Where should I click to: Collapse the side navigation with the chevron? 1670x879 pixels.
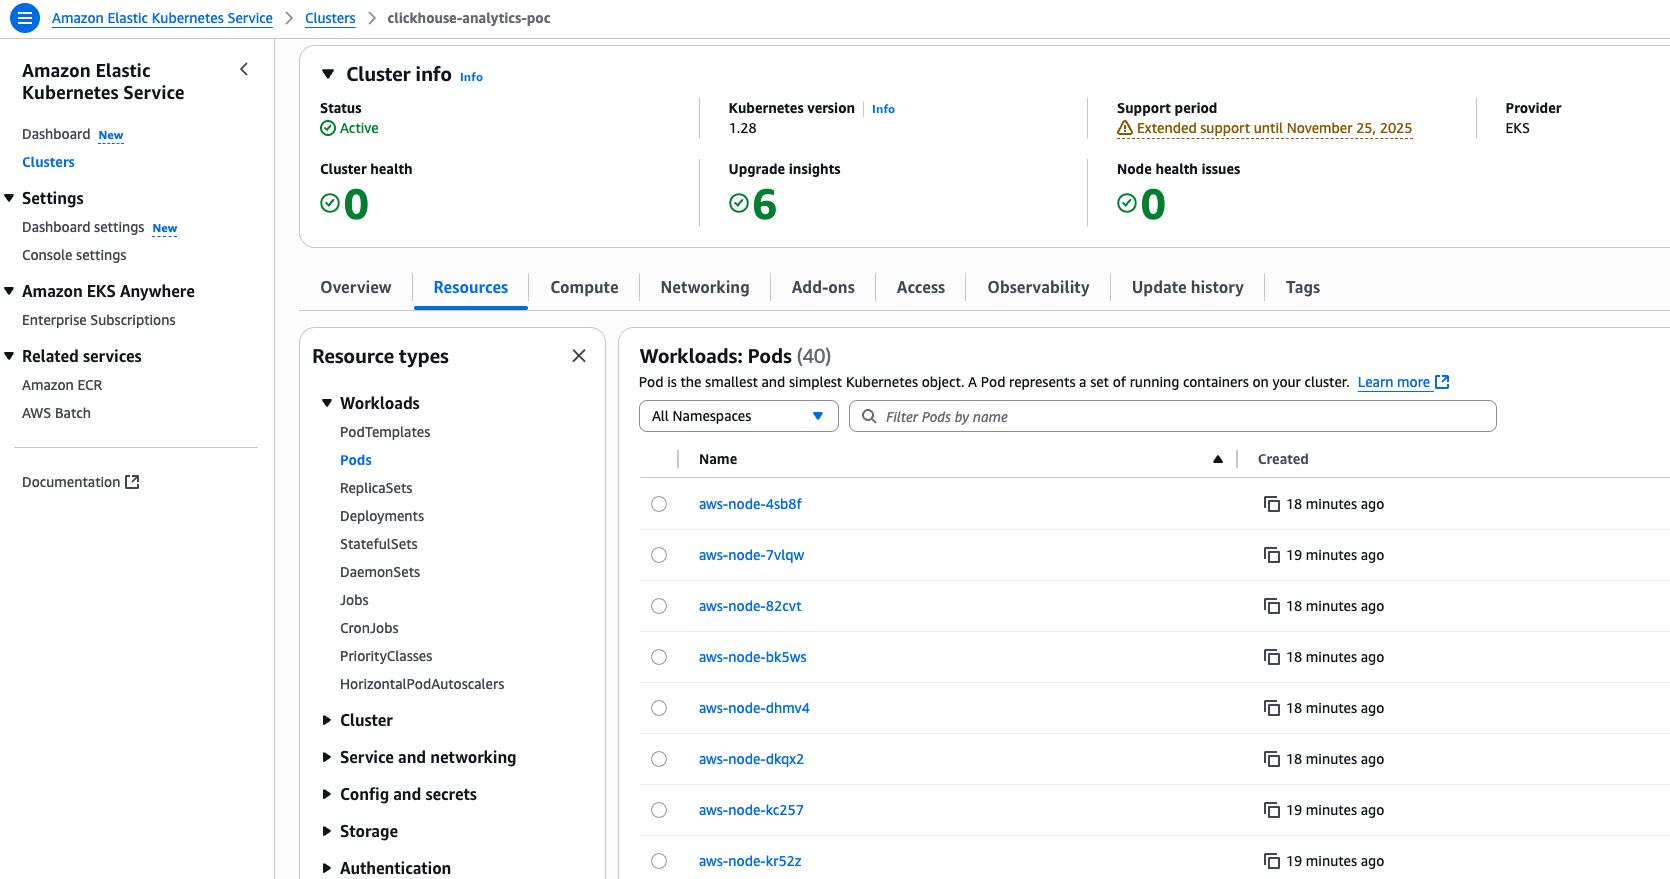click(244, 69)
